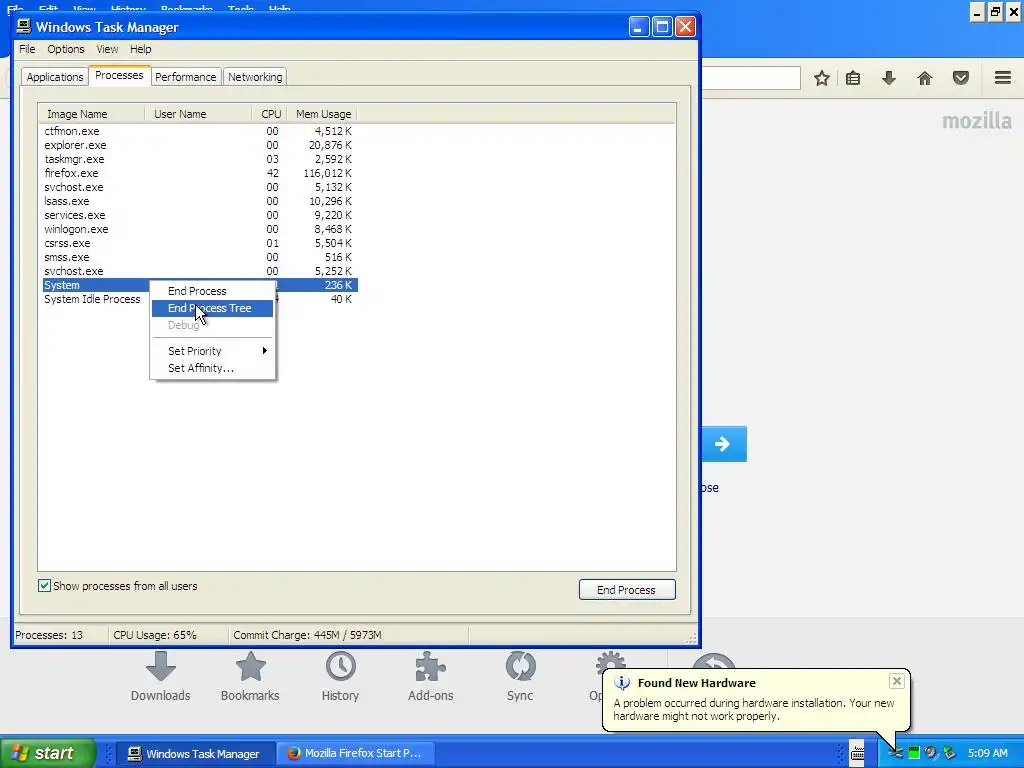Open Sync shortcut on Firefox start page
Screen dimensions: 1024x768
(520, 677)
